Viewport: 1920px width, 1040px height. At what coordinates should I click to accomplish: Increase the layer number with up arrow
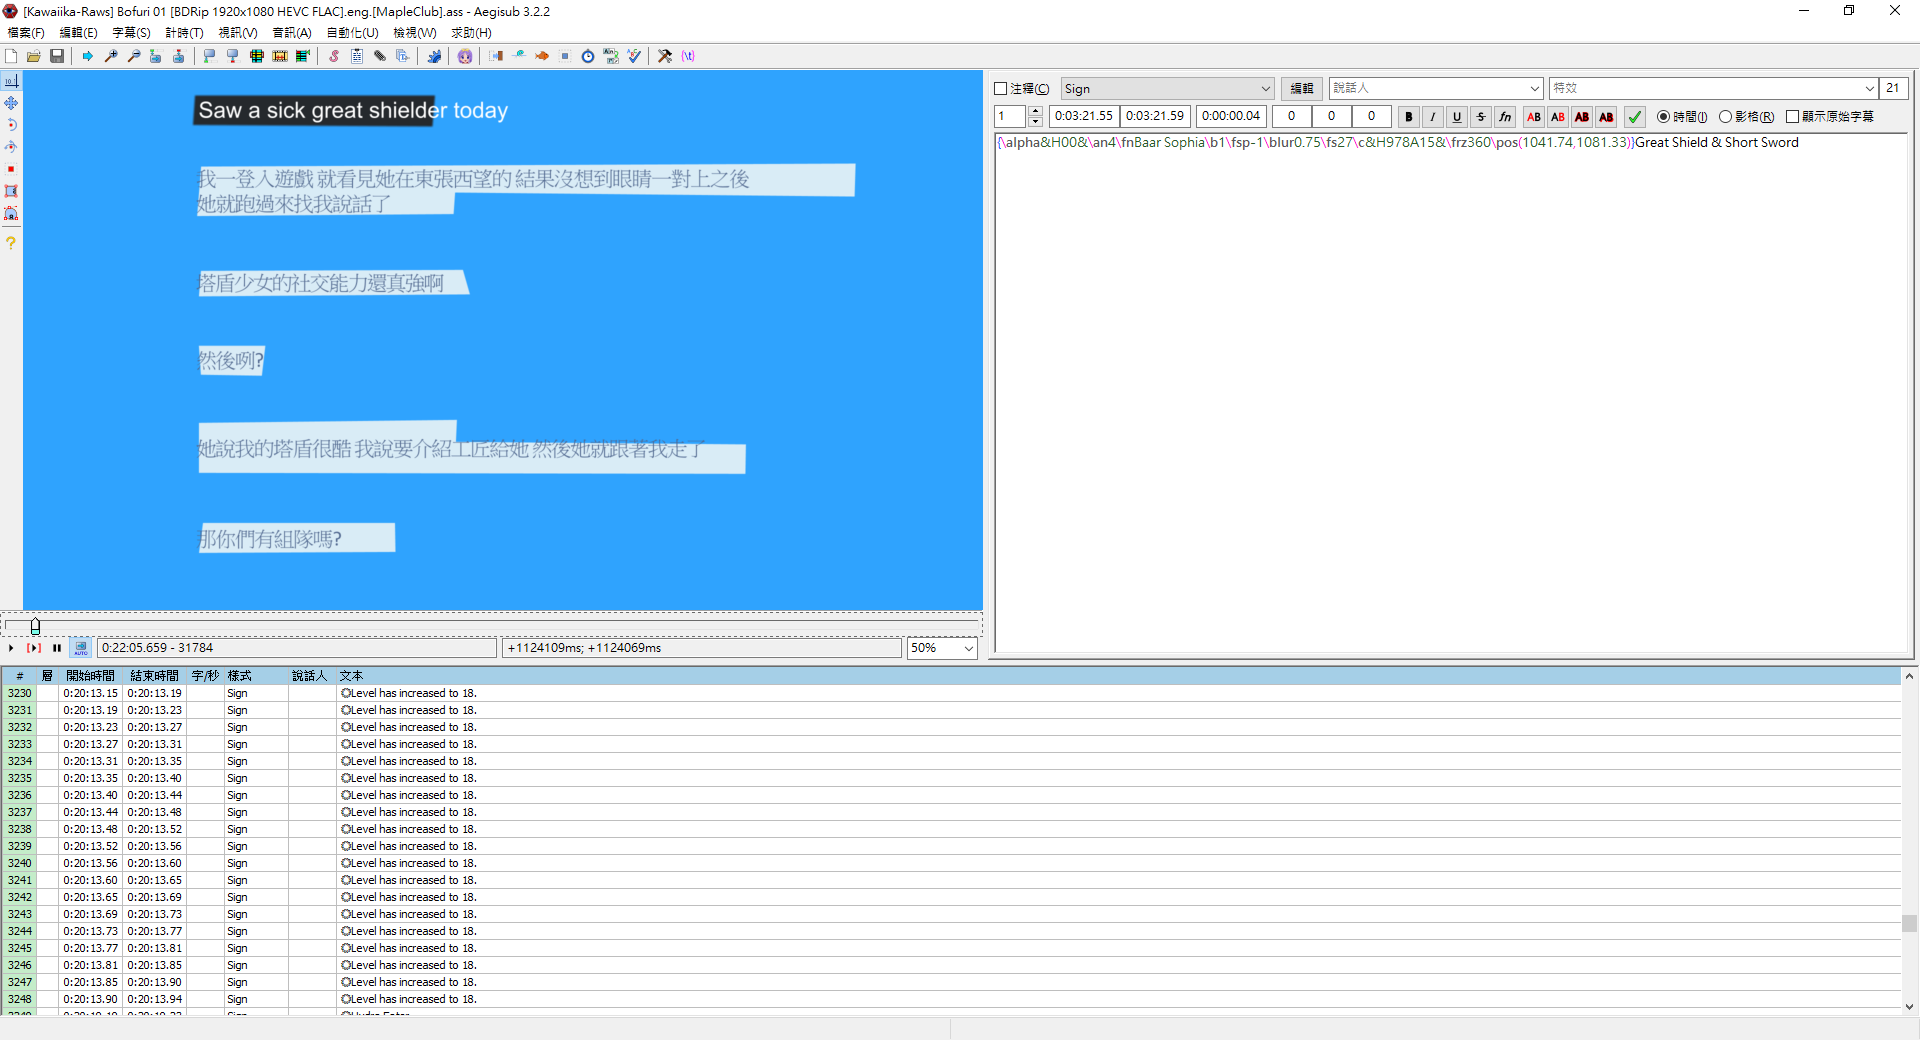pos(1036,111)
